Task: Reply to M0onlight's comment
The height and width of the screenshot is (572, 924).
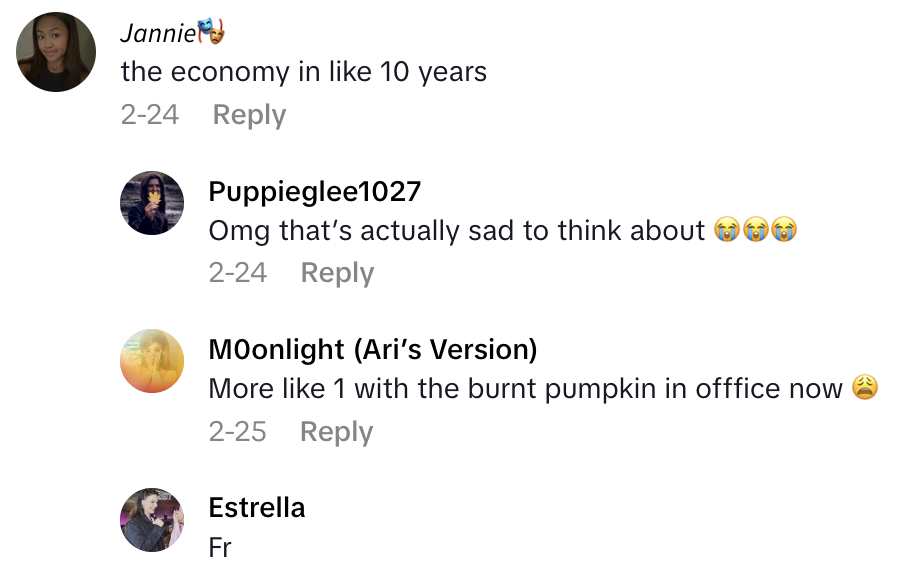Action: 337,432
